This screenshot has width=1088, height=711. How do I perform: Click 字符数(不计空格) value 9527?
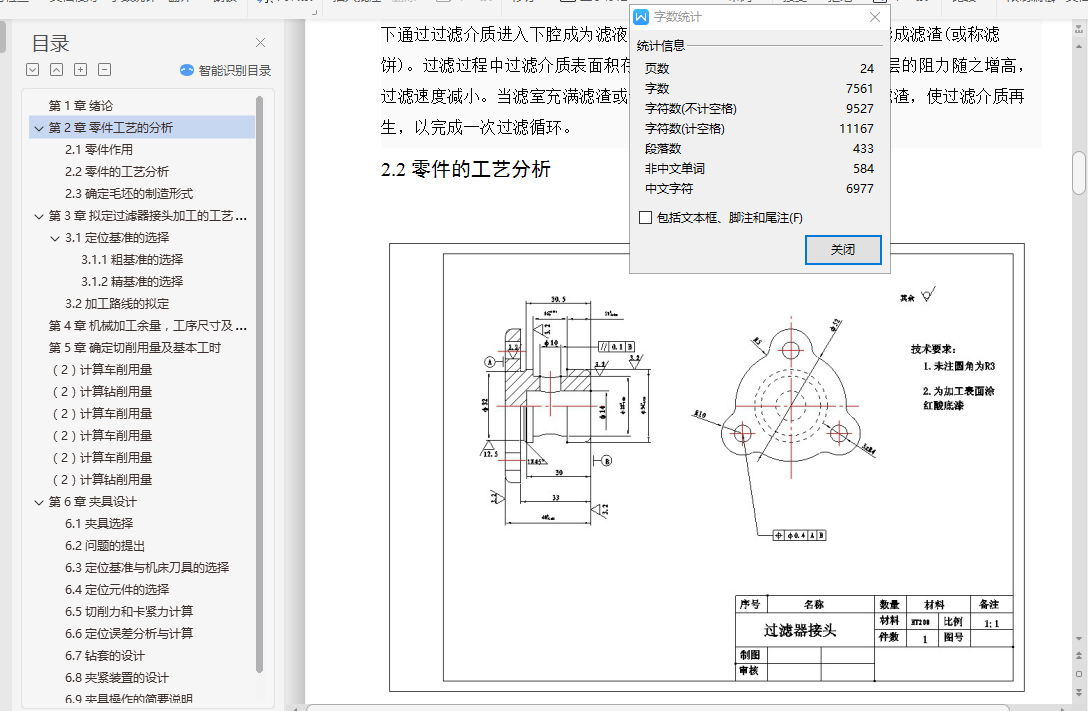[x=860, y=109]
